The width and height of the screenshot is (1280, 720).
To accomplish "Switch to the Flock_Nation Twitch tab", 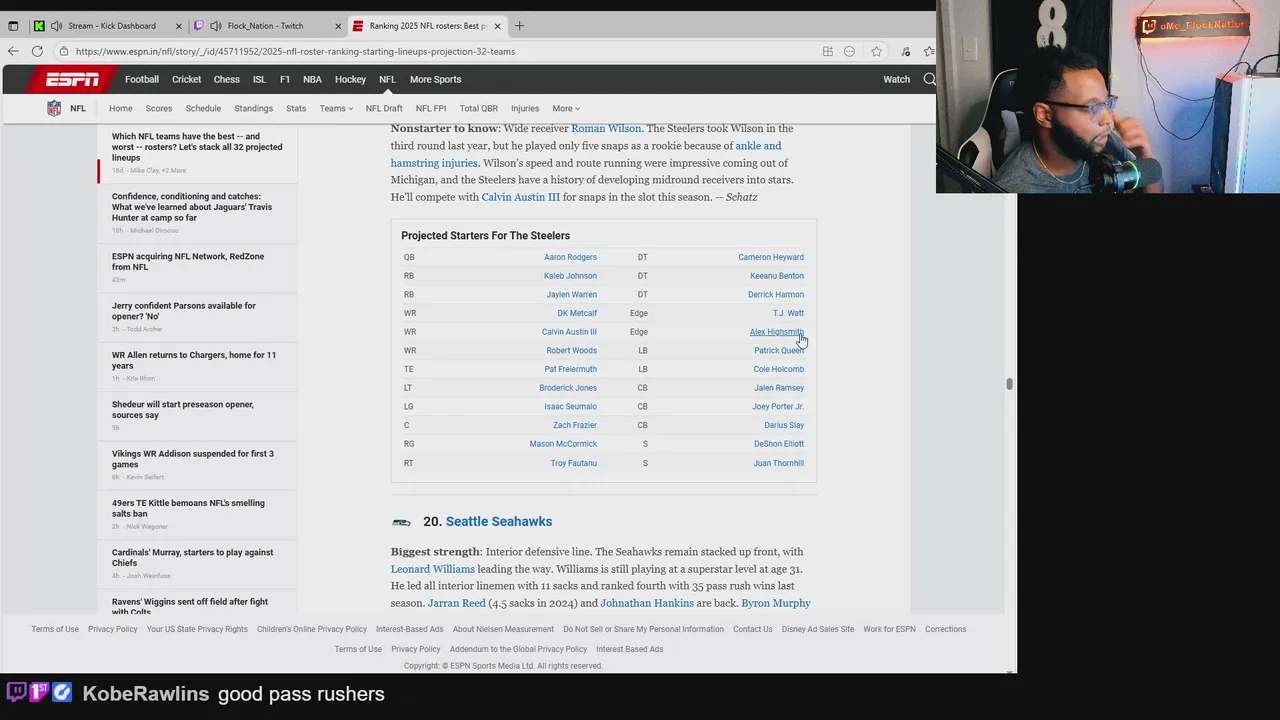I will [265, 26].
